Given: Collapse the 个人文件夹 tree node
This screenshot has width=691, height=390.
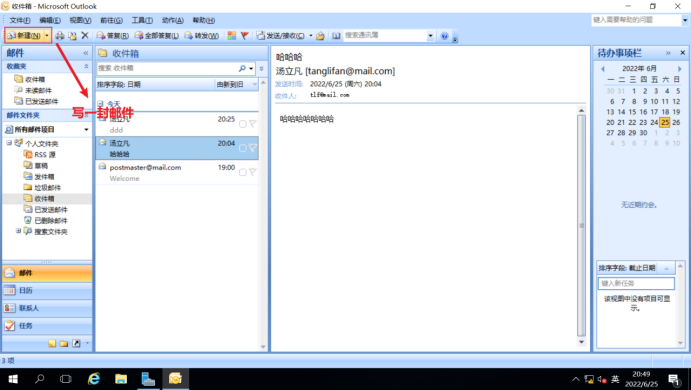Looking at the screenshot, I should coord(9,143).
